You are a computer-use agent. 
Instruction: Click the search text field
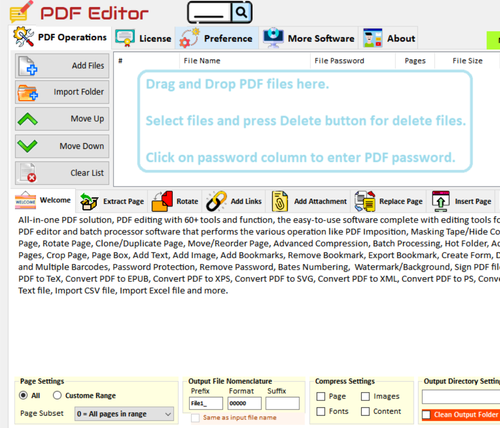tap(209, 12)
